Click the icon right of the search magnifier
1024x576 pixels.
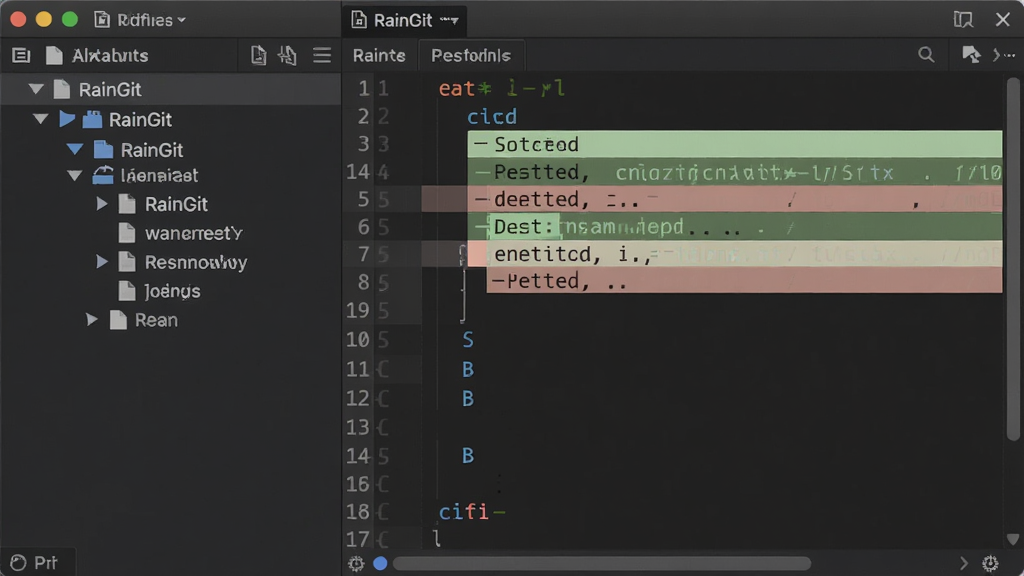971,55
